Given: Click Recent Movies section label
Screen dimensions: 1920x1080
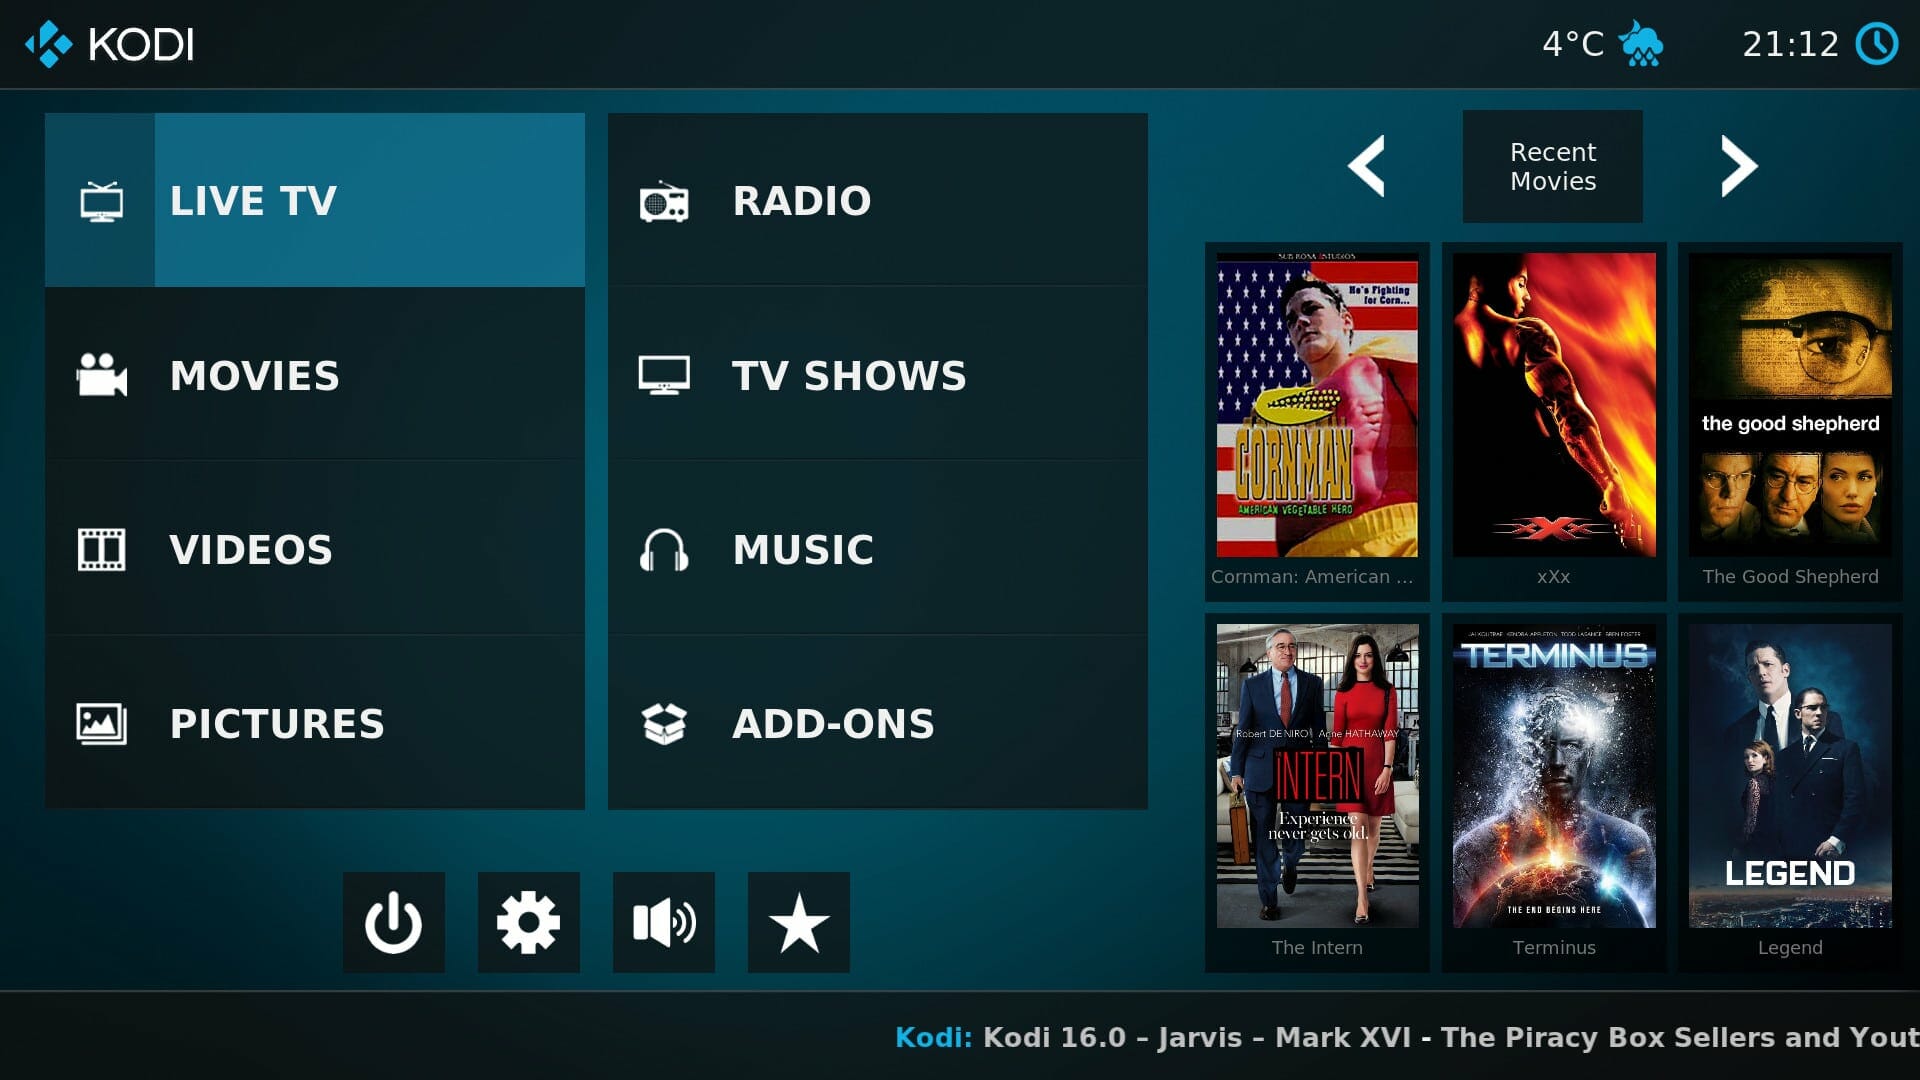Looking at the screenshot, I should tap(1551, 167).
